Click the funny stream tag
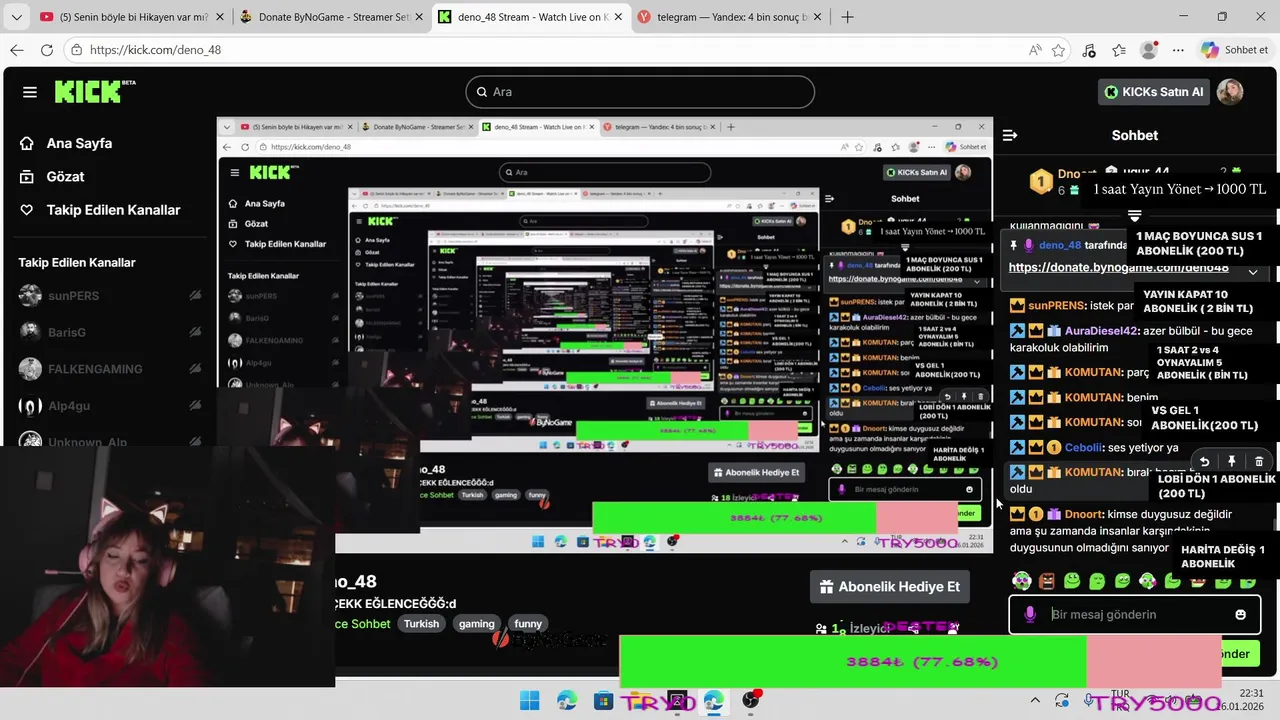Image resolution: width=1280 pixels, height=720 pixels. (528, 623)
